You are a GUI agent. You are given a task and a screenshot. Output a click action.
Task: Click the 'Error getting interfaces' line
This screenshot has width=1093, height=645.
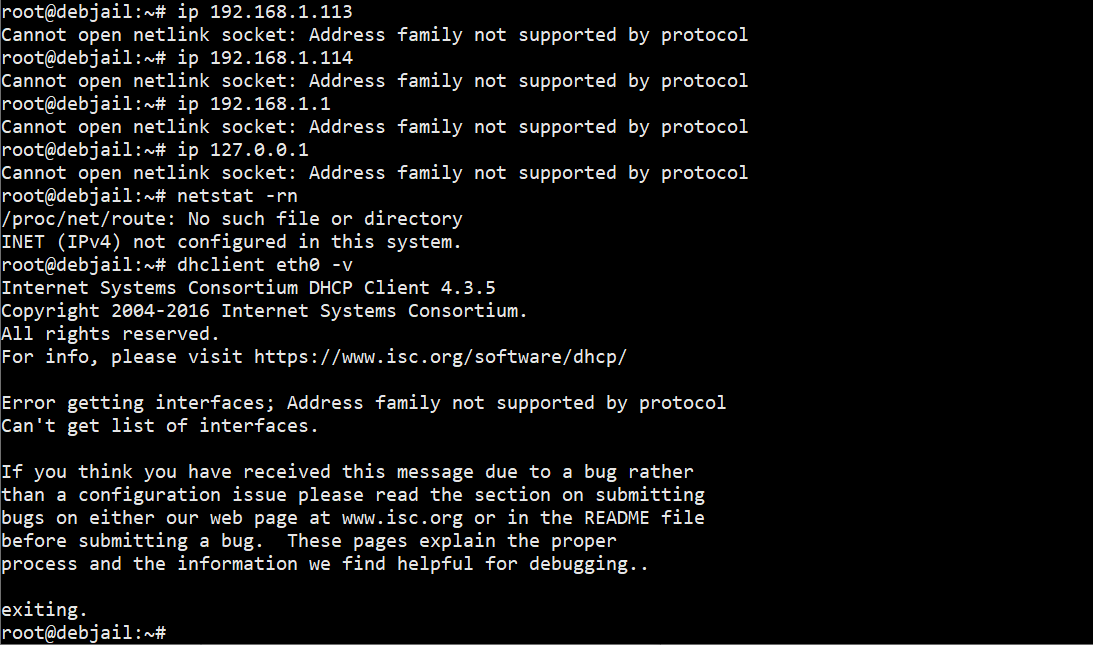coord(364,403)
